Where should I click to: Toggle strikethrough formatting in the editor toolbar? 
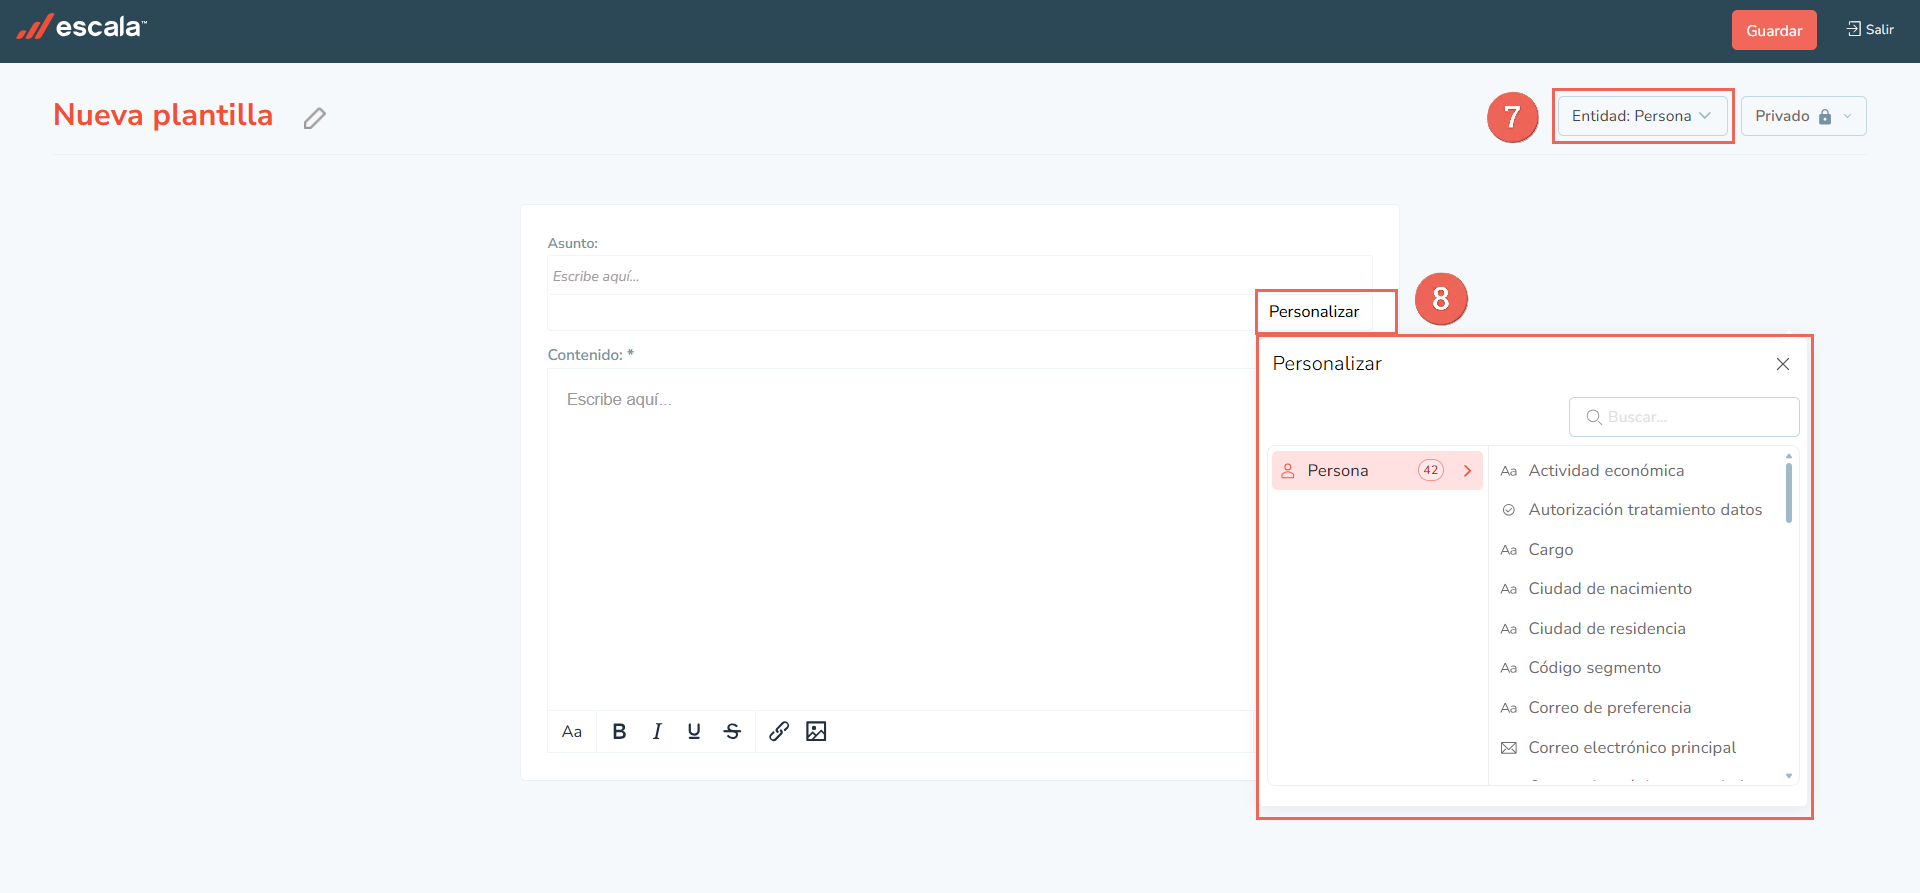click(x=732, y=731)
